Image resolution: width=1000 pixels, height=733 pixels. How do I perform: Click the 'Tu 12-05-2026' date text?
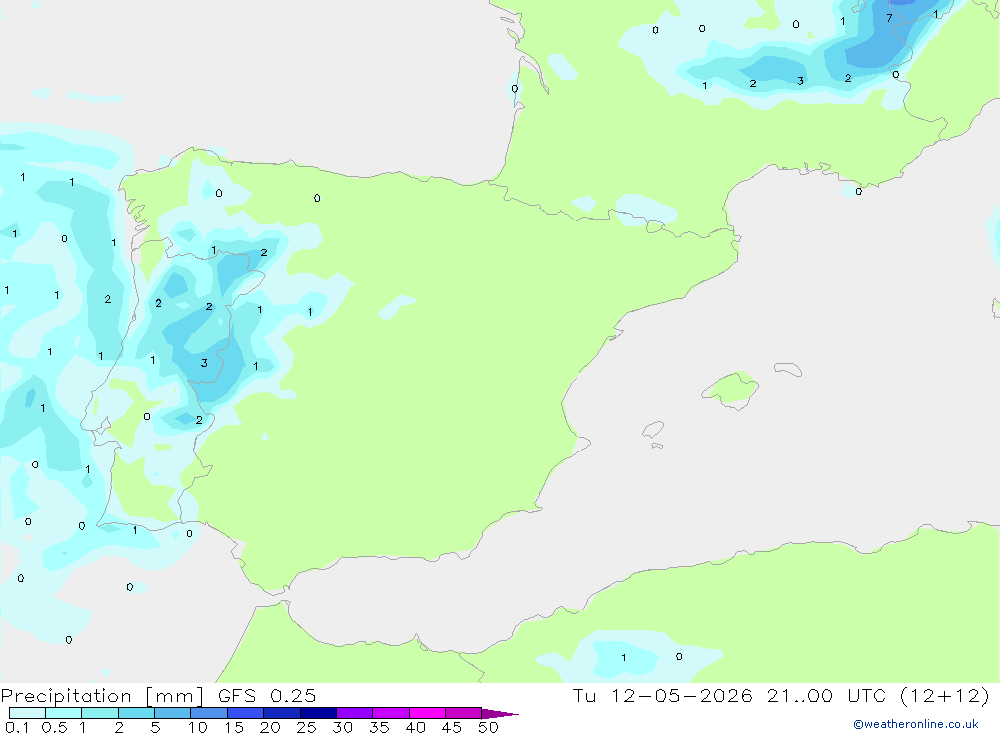[663, 695]
